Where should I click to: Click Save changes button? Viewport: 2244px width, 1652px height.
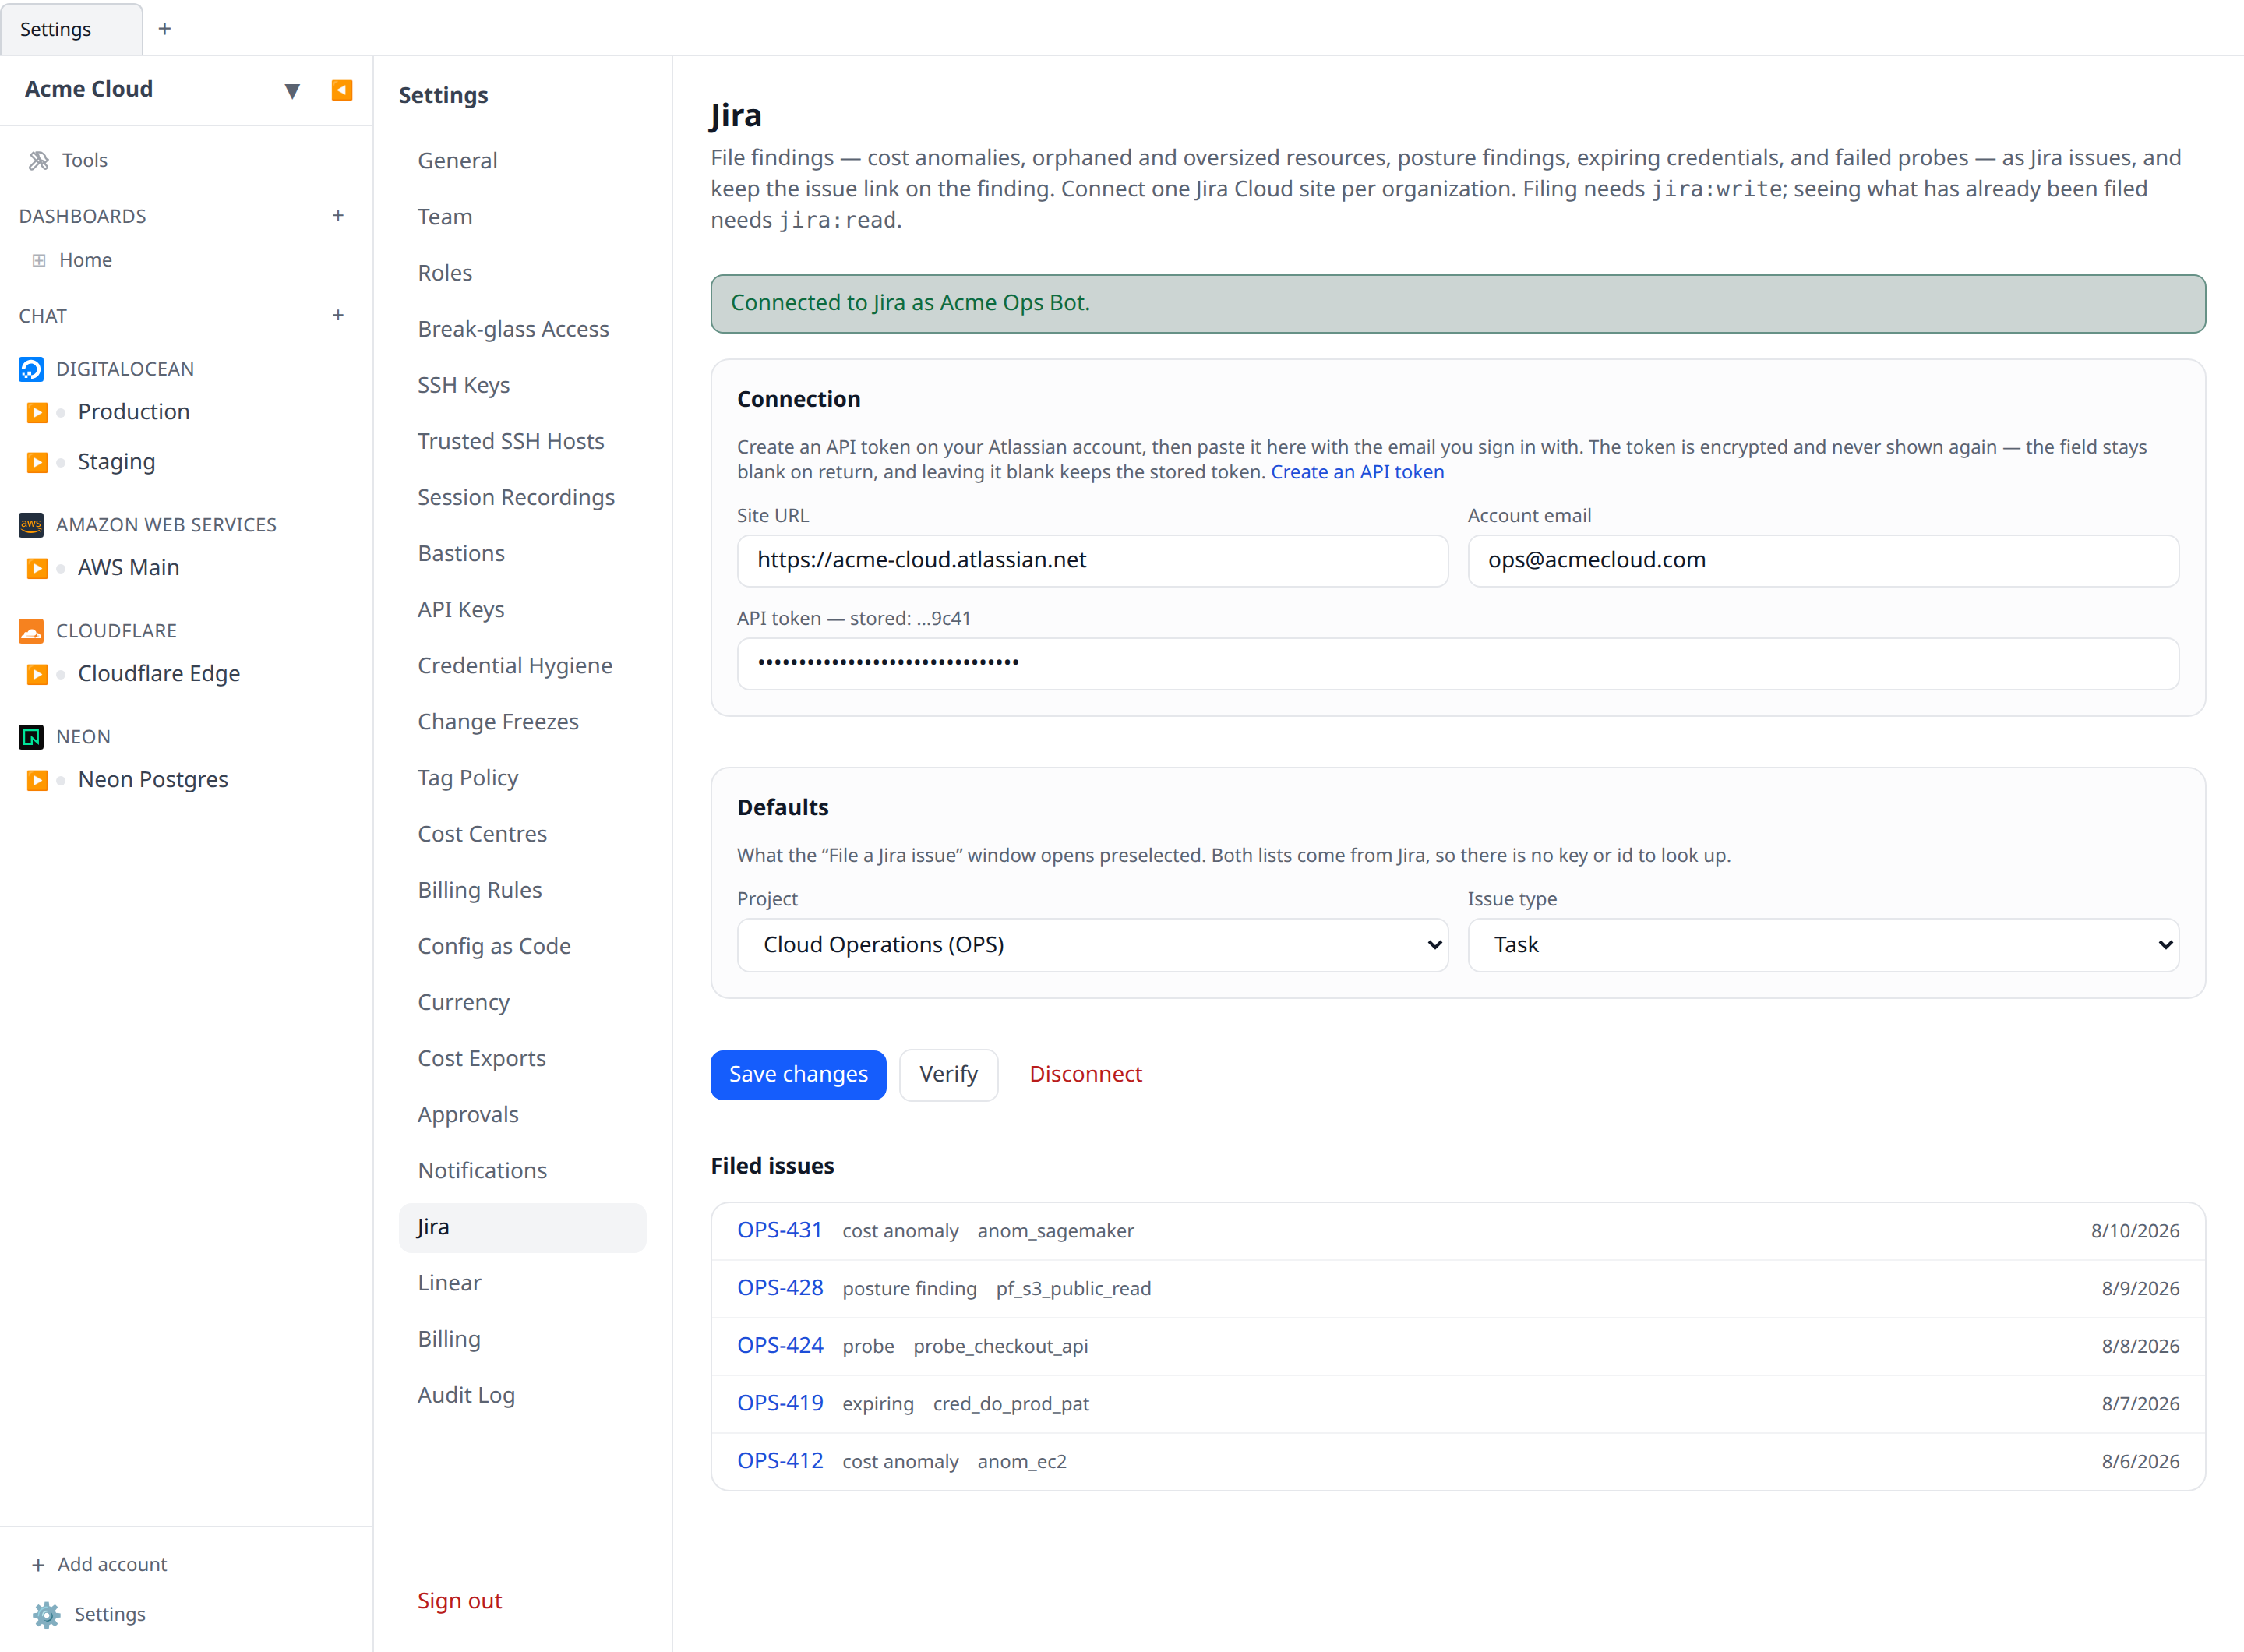click(798, 1075)
